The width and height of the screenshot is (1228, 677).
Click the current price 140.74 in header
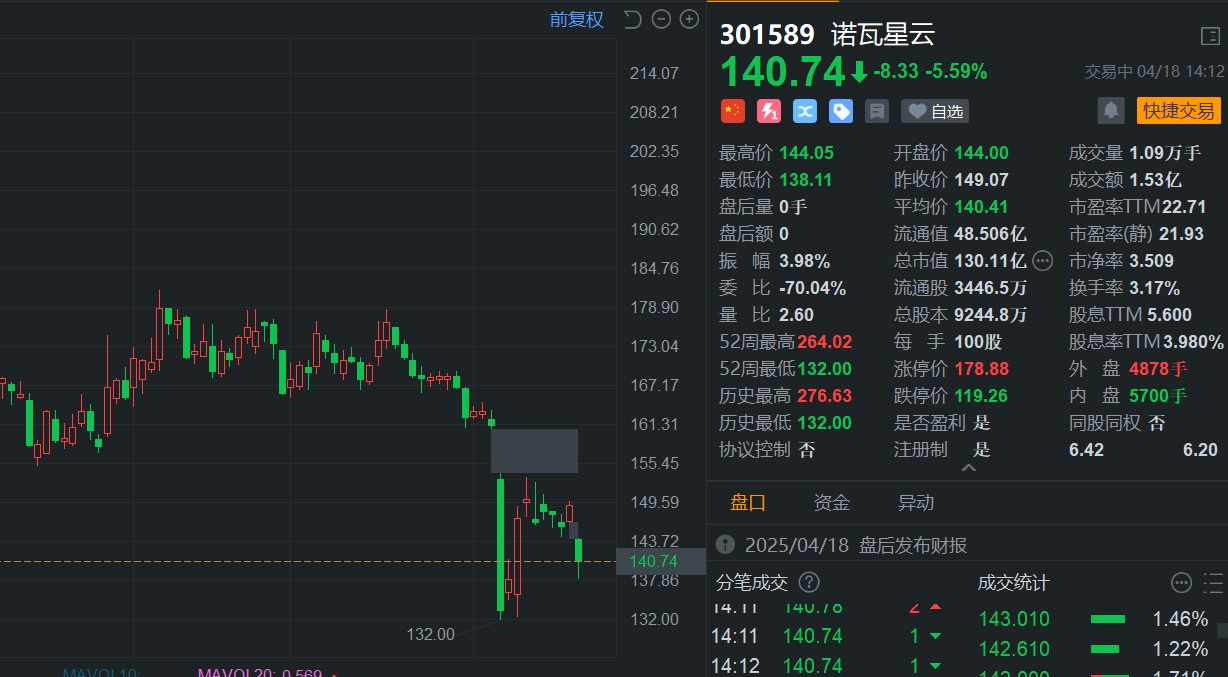coord(783,71)
